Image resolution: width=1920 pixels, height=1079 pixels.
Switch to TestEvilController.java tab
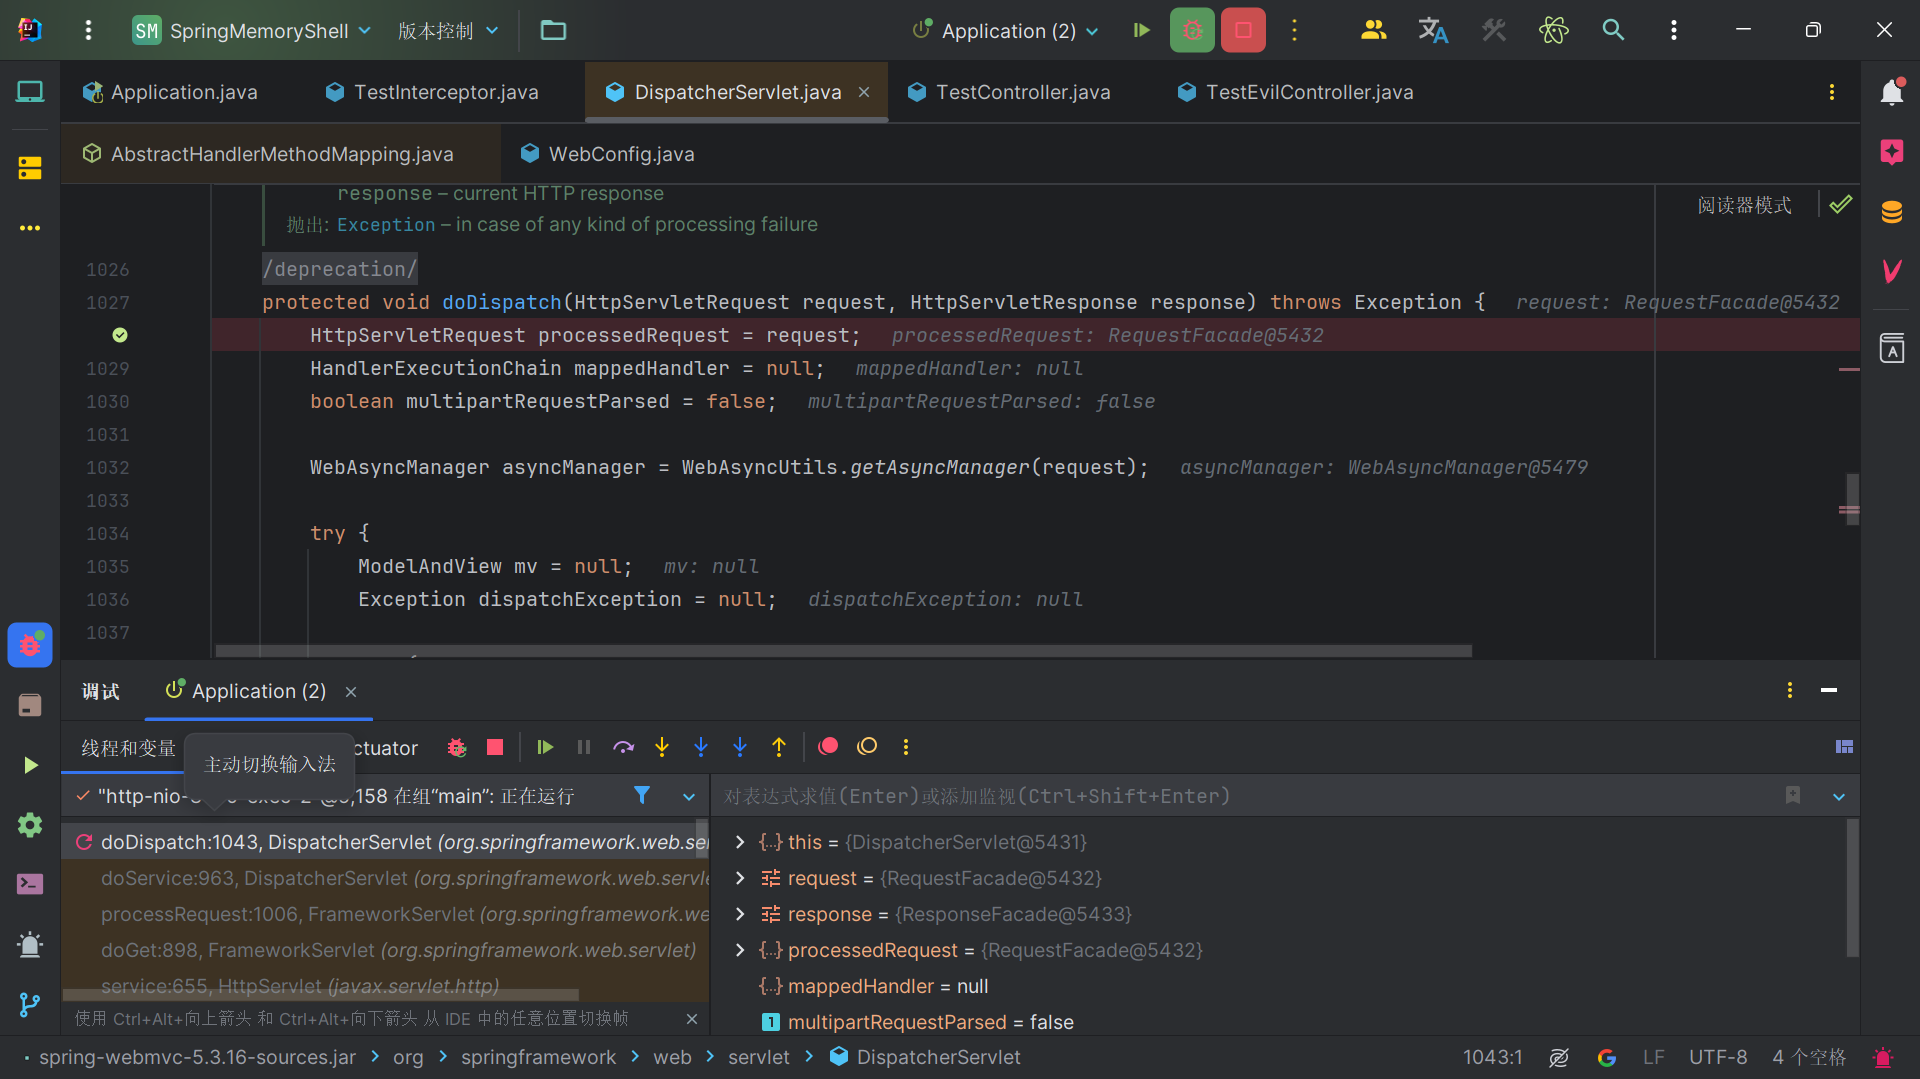coord(1296,92)
